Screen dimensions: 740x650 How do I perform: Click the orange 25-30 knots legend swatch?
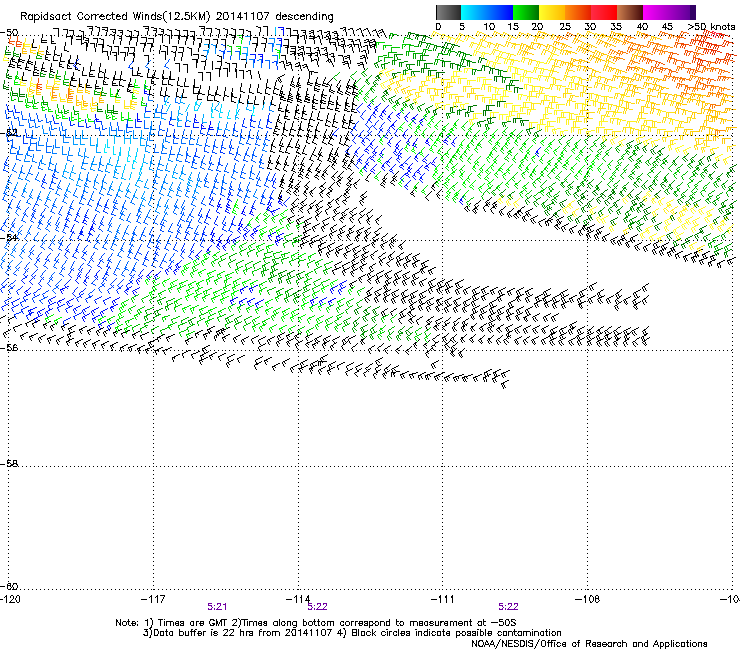(578, 12)
